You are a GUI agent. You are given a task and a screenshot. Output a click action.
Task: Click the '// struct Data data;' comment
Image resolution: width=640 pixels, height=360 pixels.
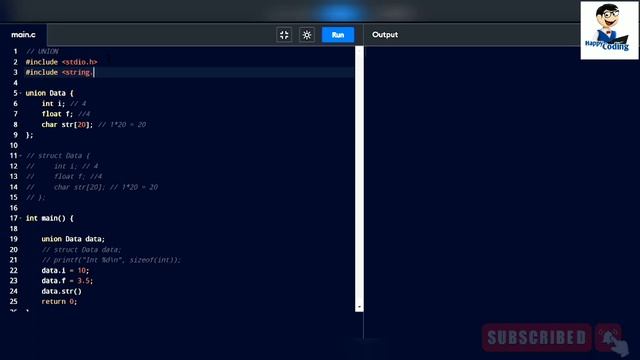click(81, 249)
